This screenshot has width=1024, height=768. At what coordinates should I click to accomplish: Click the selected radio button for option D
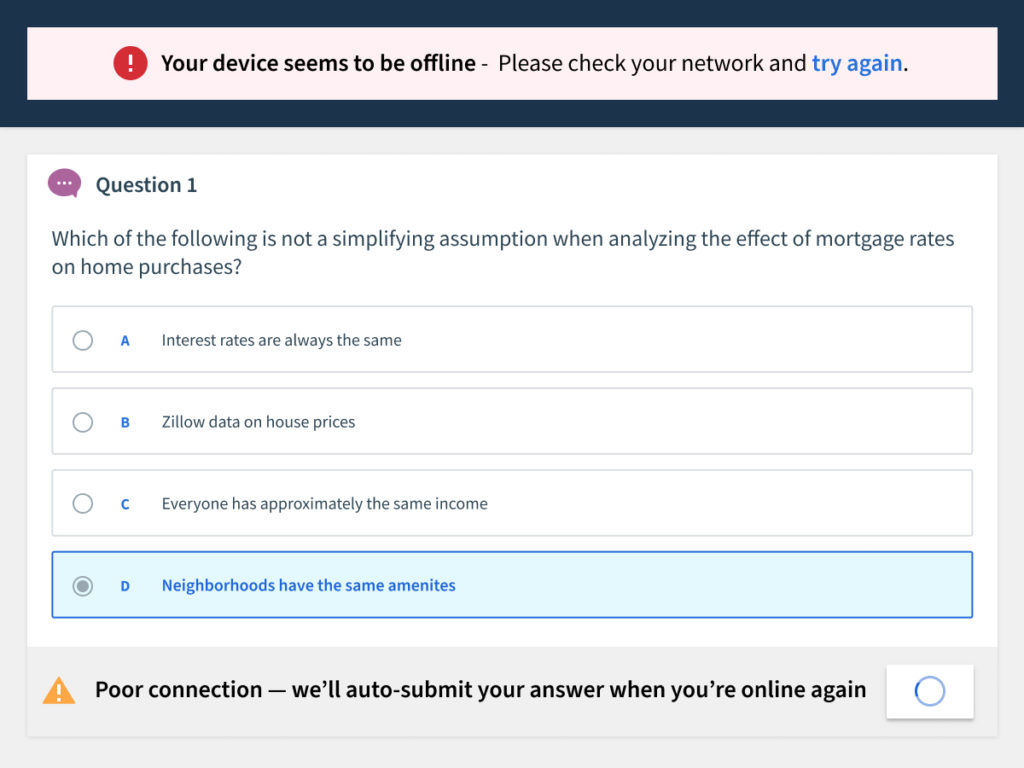[x=82, y=586]
